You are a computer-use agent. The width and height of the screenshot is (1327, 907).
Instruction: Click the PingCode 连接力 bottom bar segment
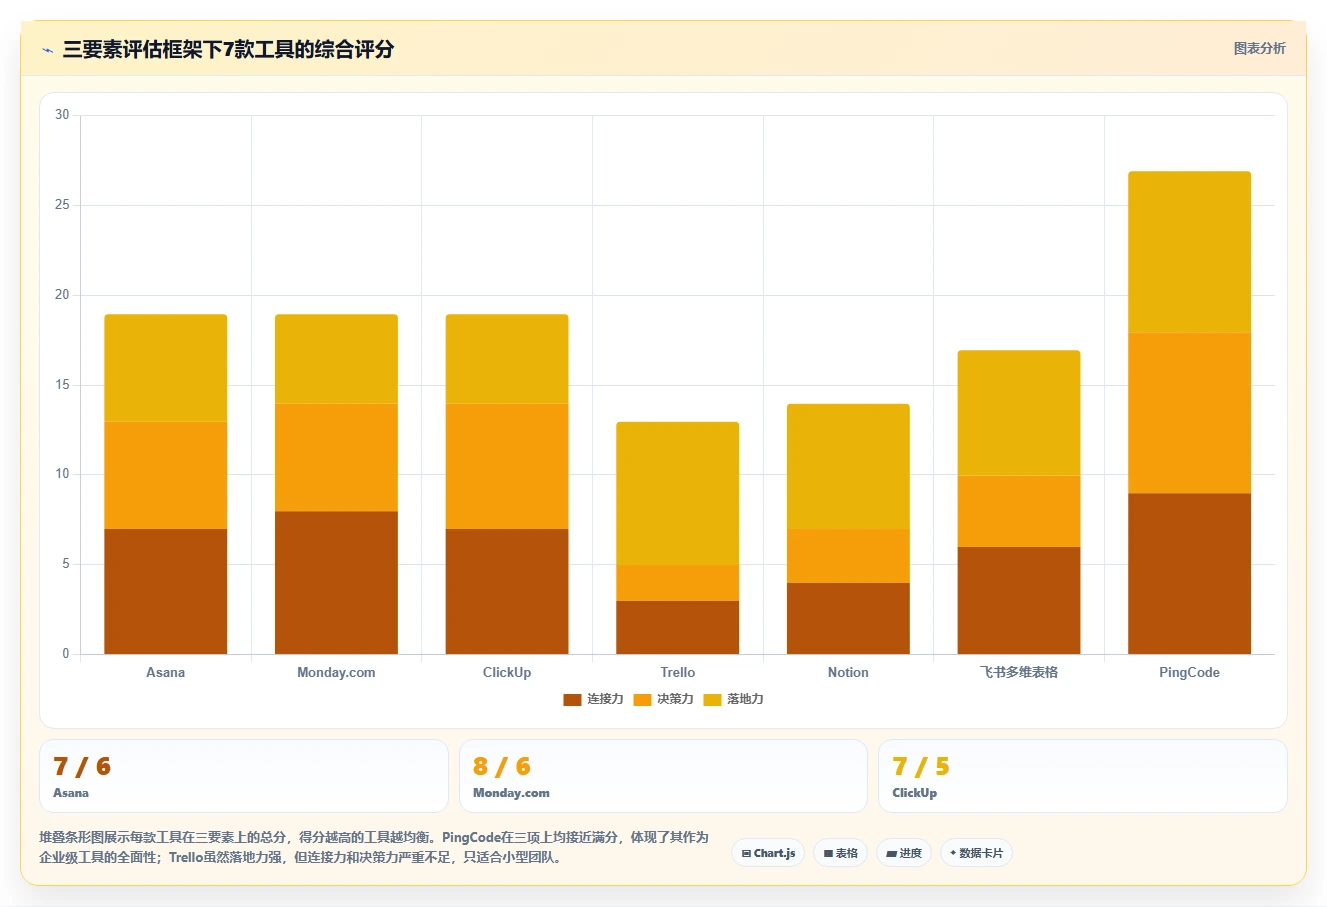coord(1189,574)
